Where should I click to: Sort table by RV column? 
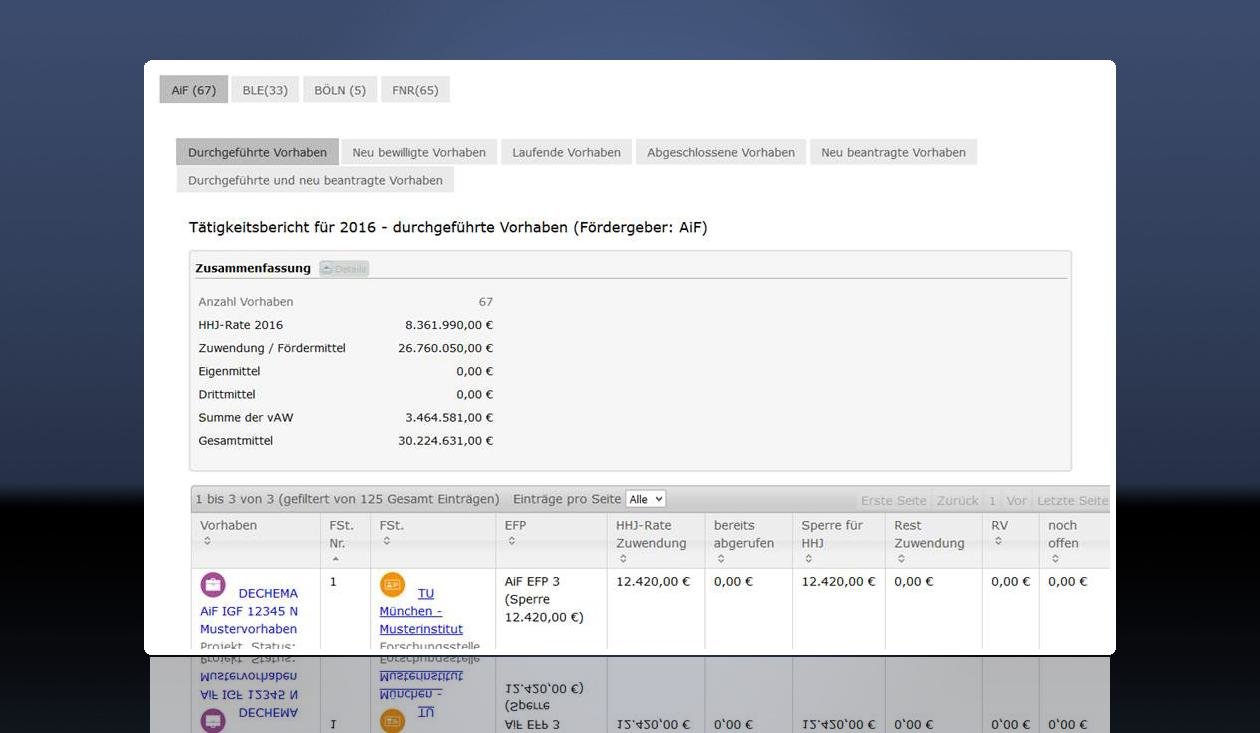pyautogui.click(x=996, y=541)
